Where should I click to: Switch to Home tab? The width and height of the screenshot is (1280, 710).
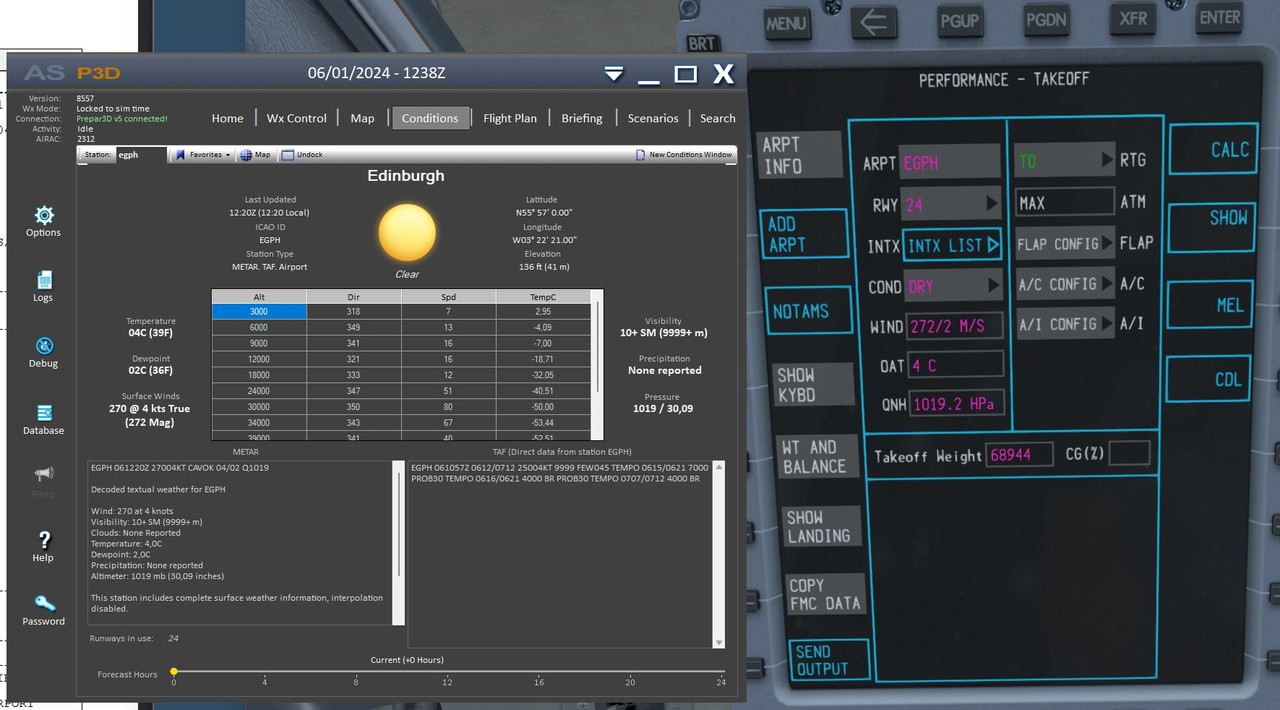click(x=227, y=118)
